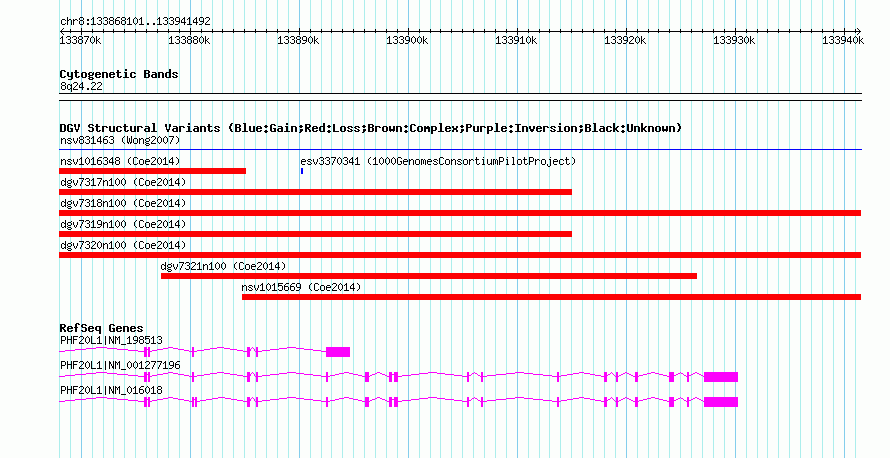Open transcript label PHF20L1|NM_001277196

pos(120,365)
